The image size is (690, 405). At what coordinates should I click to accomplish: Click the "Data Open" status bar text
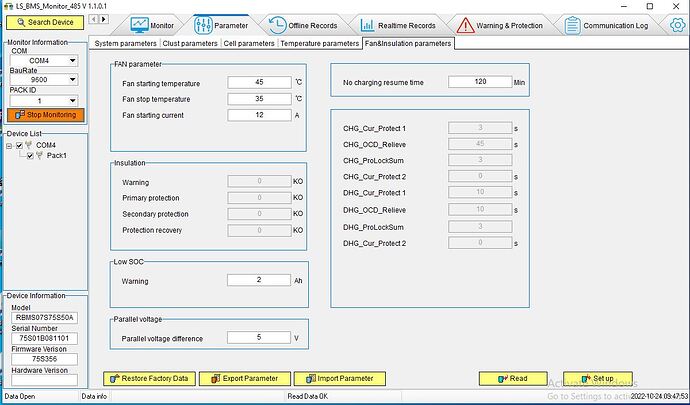(20, 396)
